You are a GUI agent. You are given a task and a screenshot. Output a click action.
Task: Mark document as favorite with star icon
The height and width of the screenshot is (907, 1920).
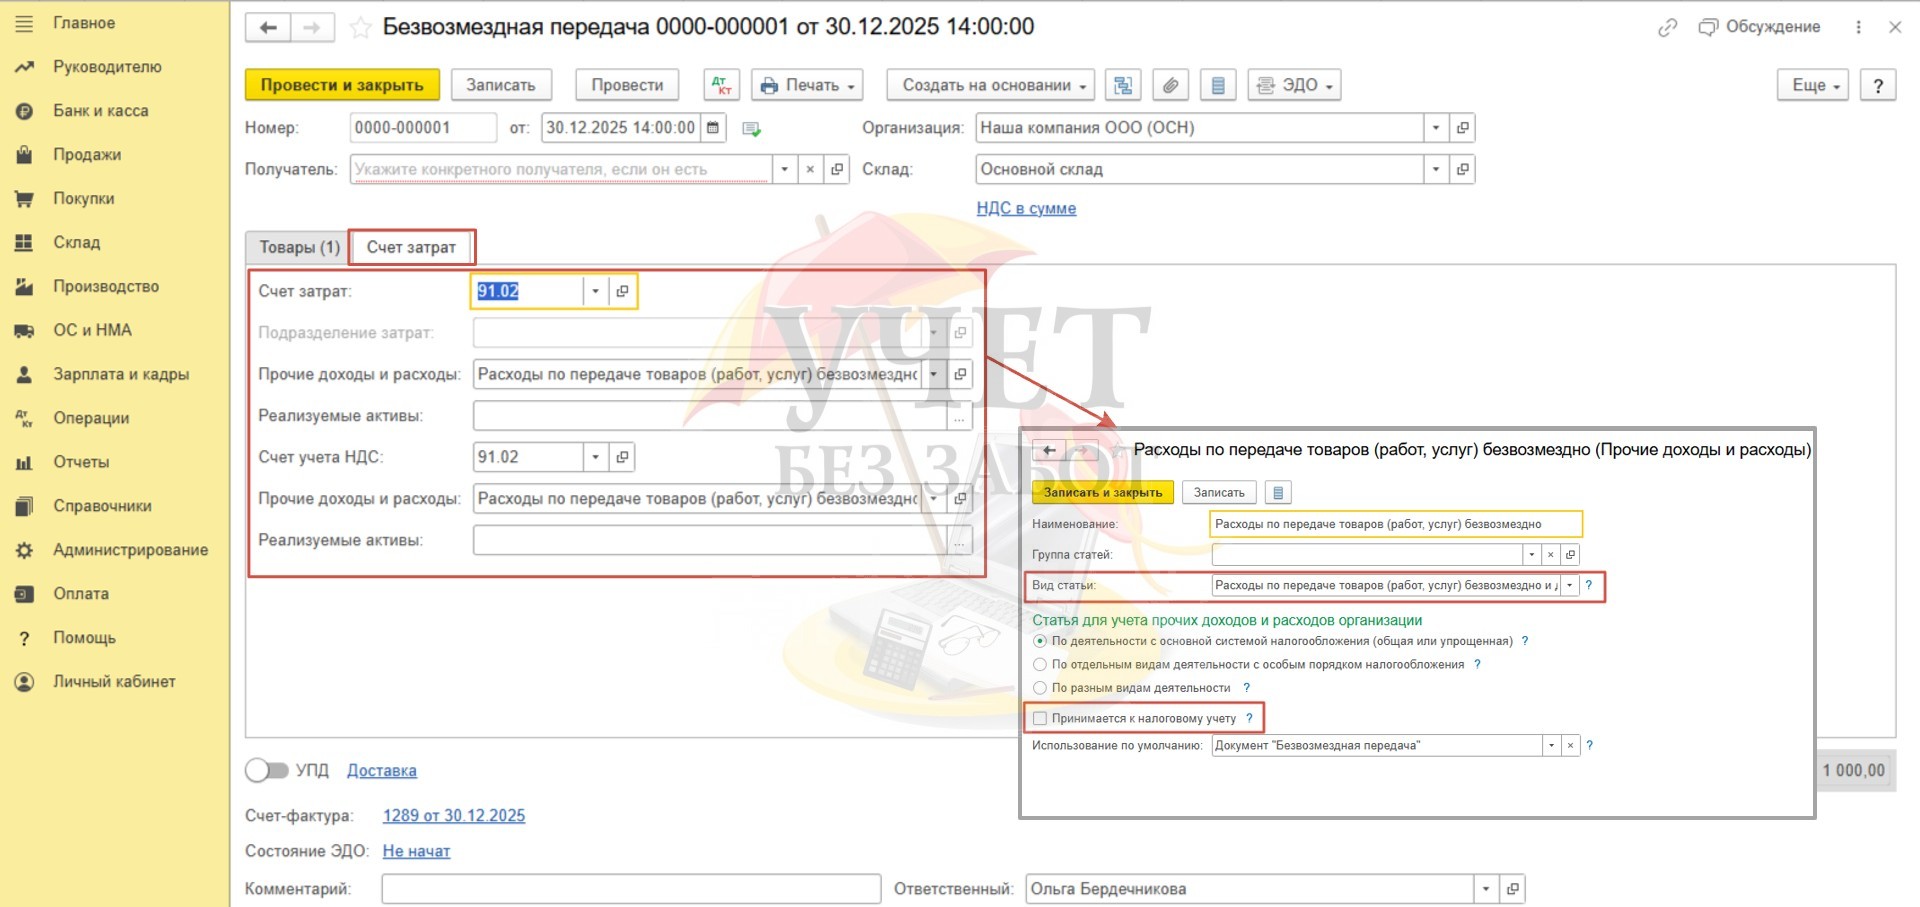pyautogui.click(x=360, y=28)
